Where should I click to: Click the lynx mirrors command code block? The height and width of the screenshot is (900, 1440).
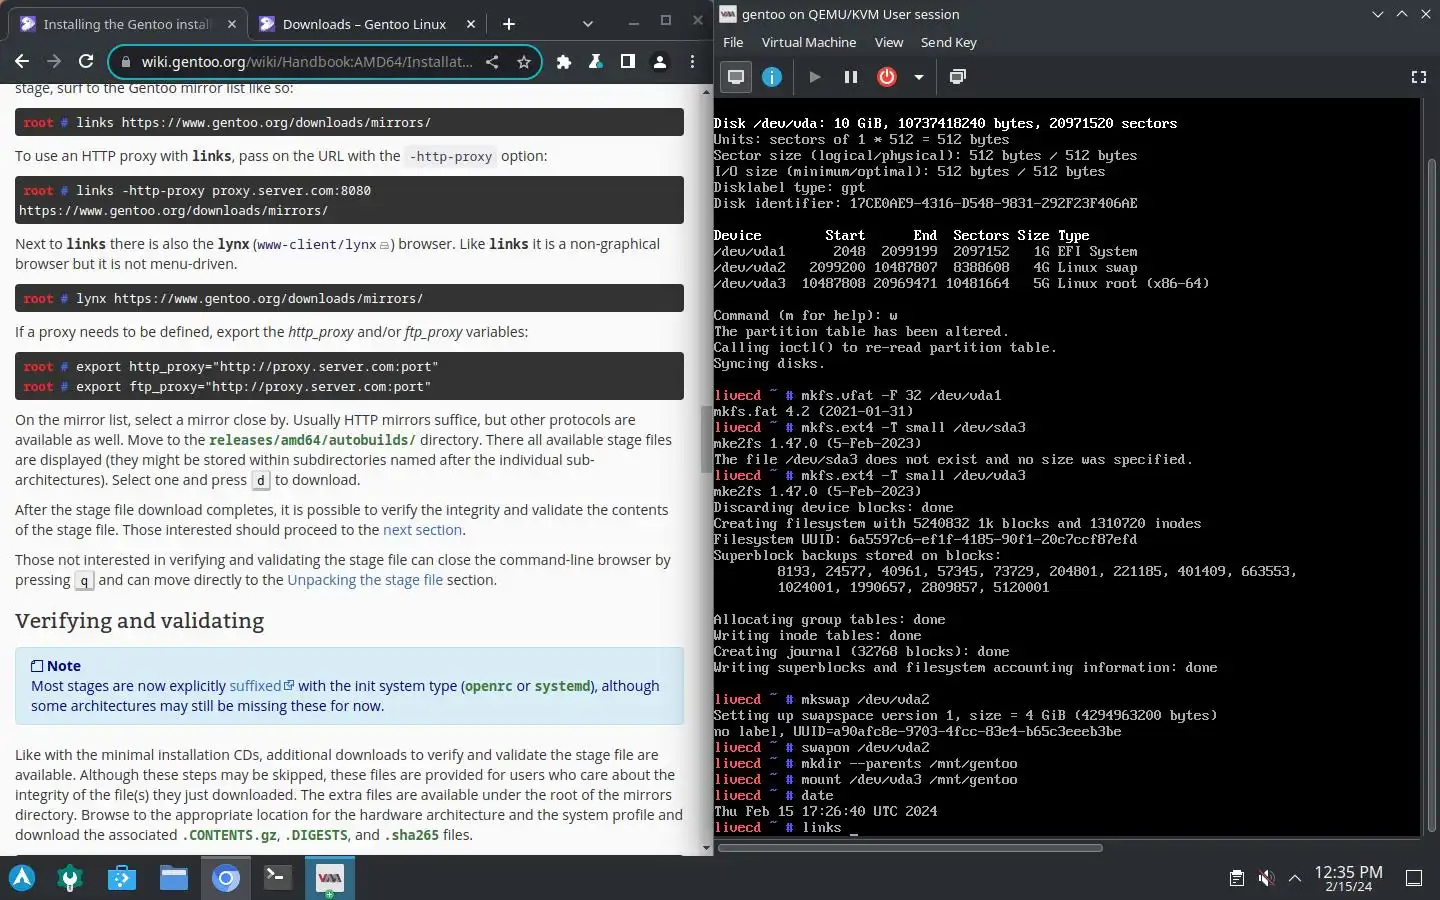coord(349,298)
